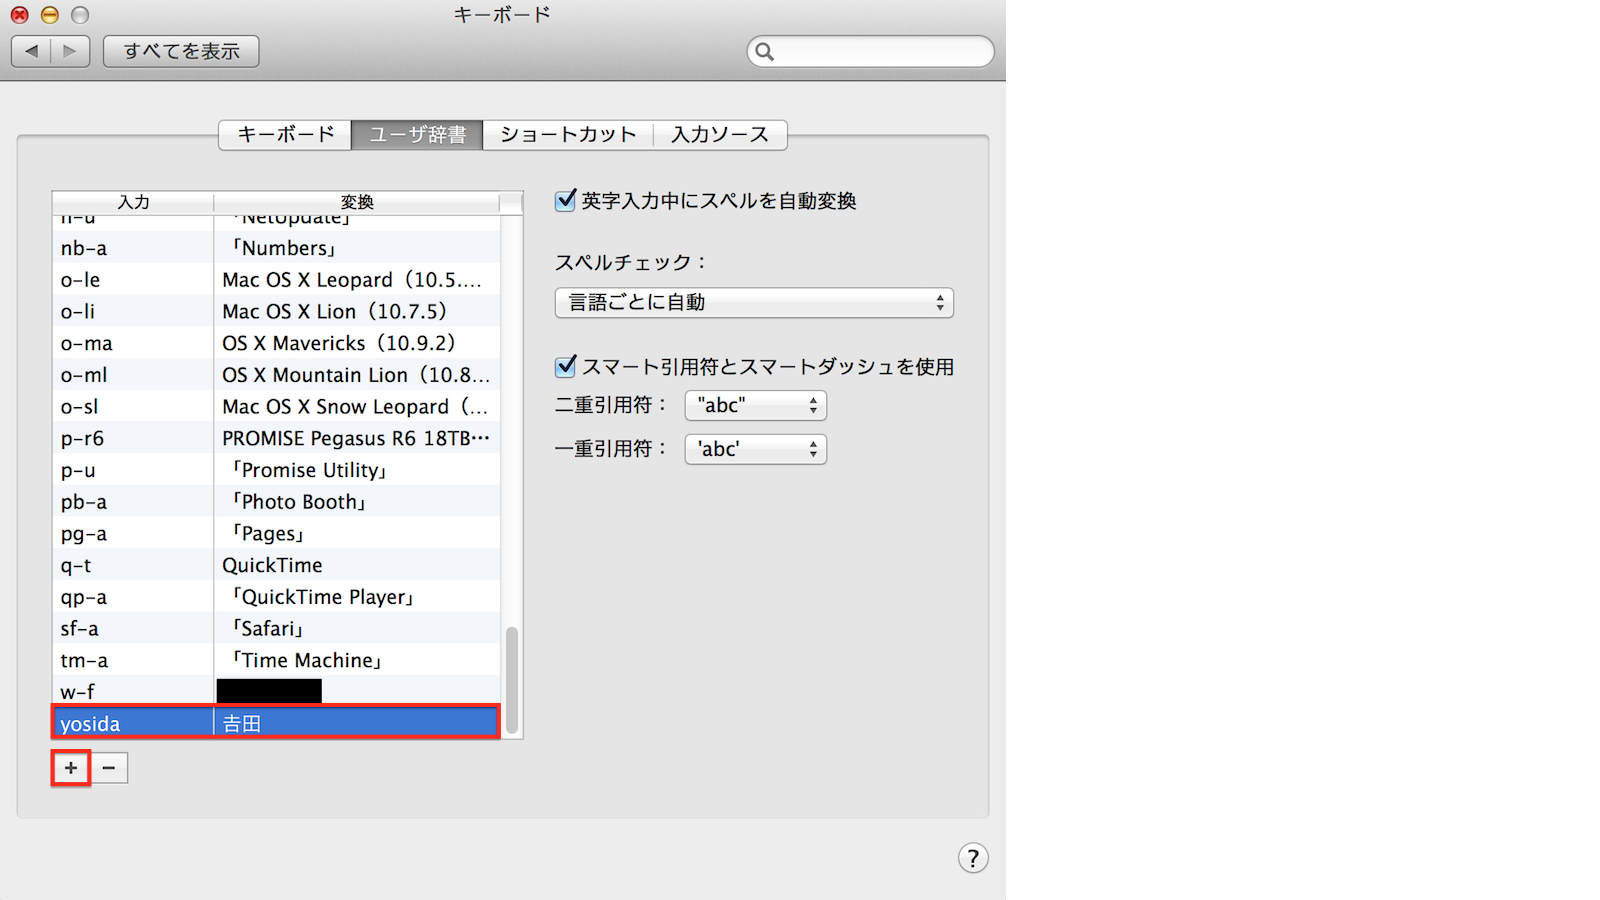Select the tm-a row
The height and width of the screenshot is (900, 1600).
pyautogui.click(x=276, y=661)
